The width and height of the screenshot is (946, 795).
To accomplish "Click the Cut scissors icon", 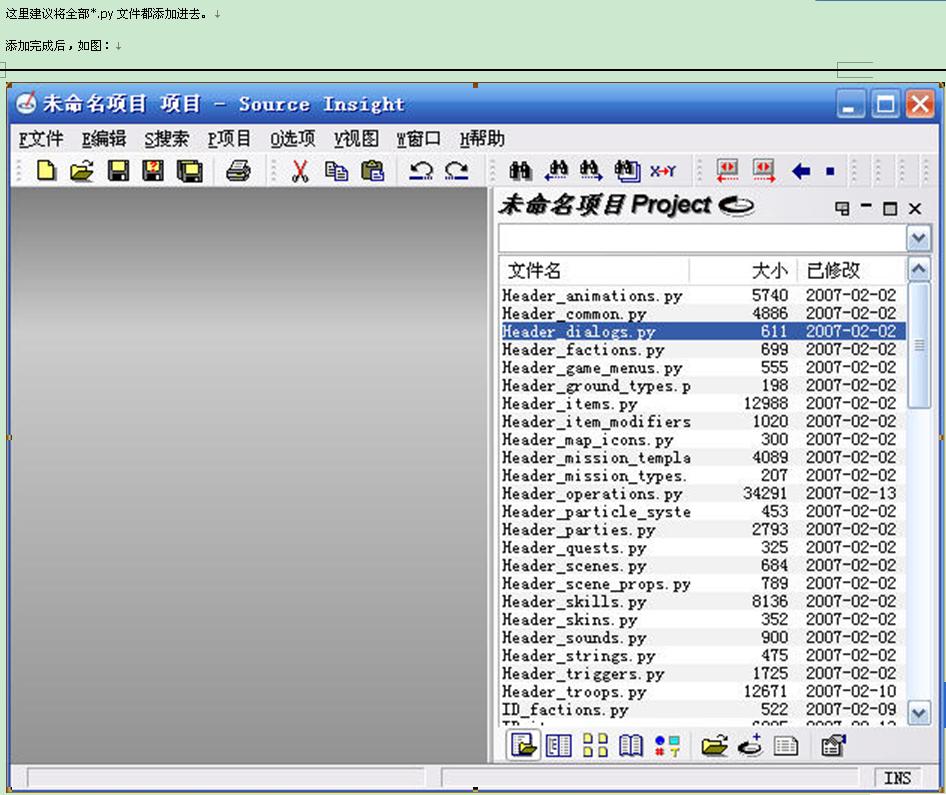I will 300,171.
